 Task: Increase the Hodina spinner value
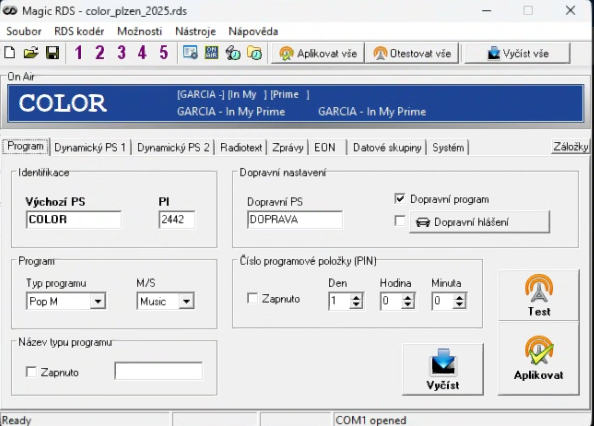click(408, 298)
